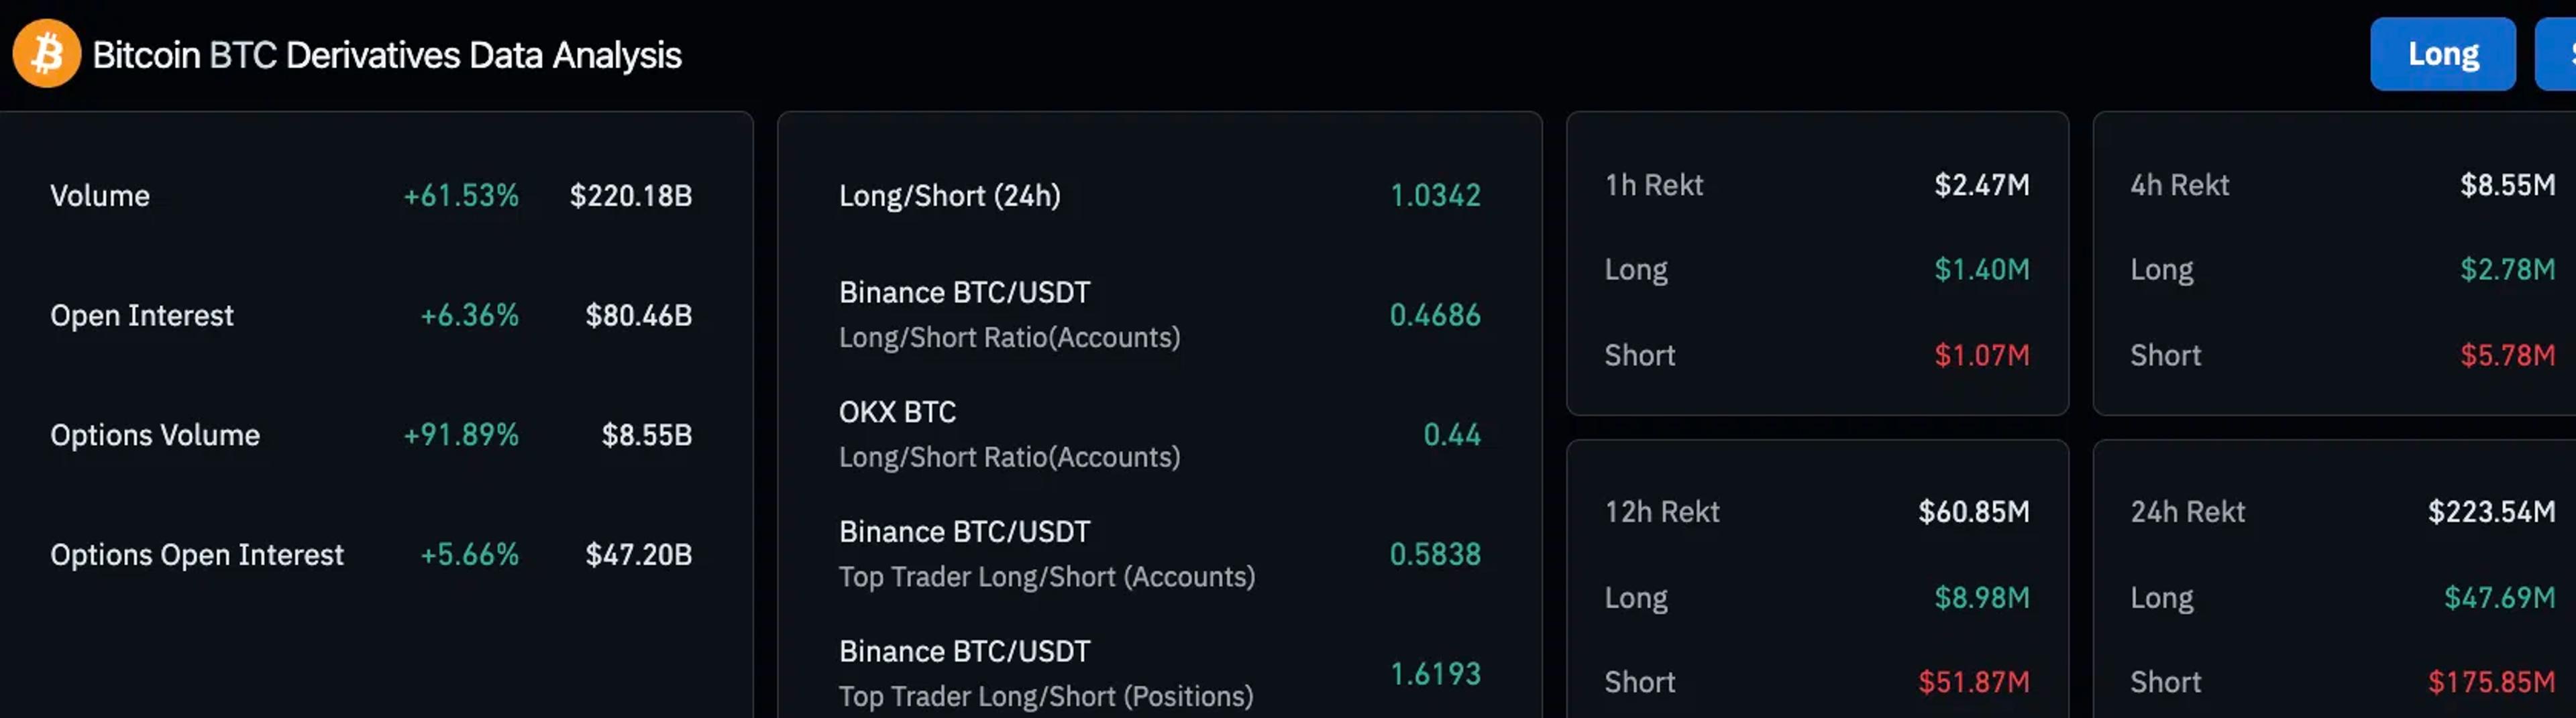Click the blue Long button
Viewport: 2576px width, 718px height.
(x=2442, y=54)
